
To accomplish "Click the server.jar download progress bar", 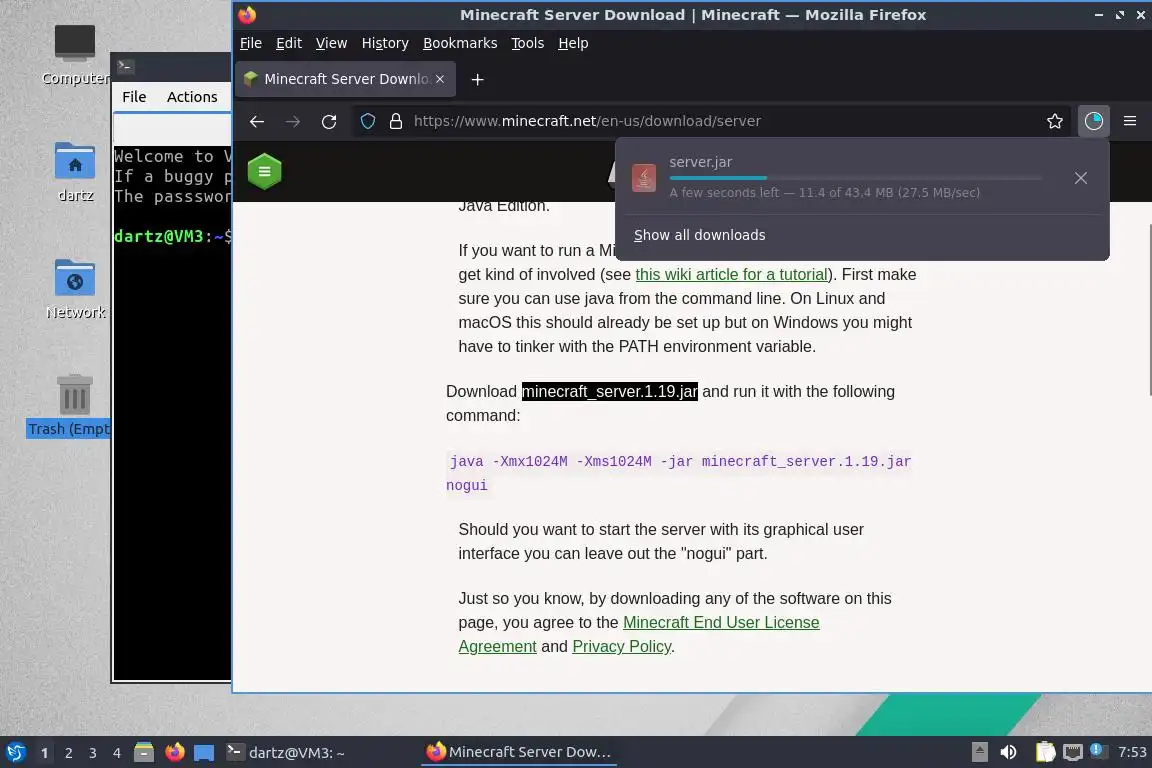I will point(855,178).
